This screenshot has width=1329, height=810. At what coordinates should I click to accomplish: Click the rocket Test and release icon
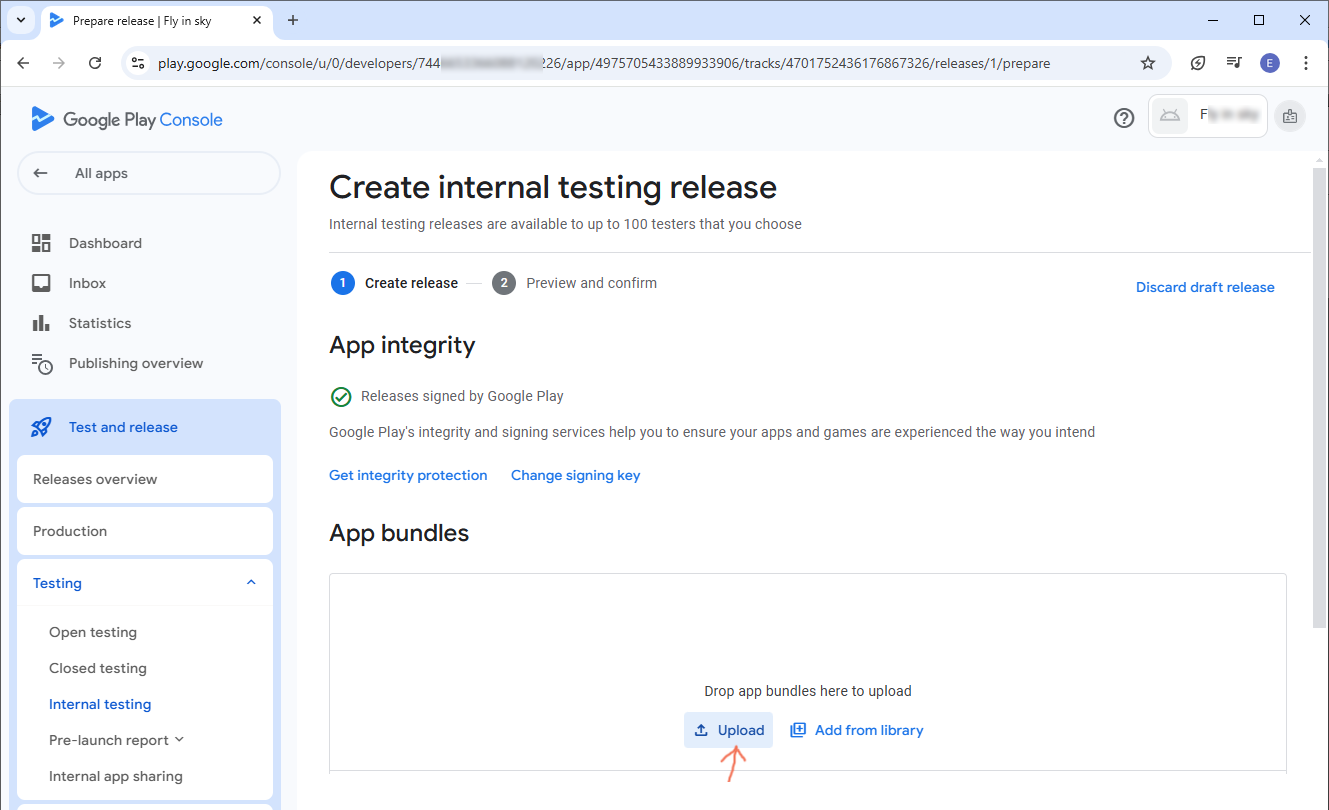point(41,427)
